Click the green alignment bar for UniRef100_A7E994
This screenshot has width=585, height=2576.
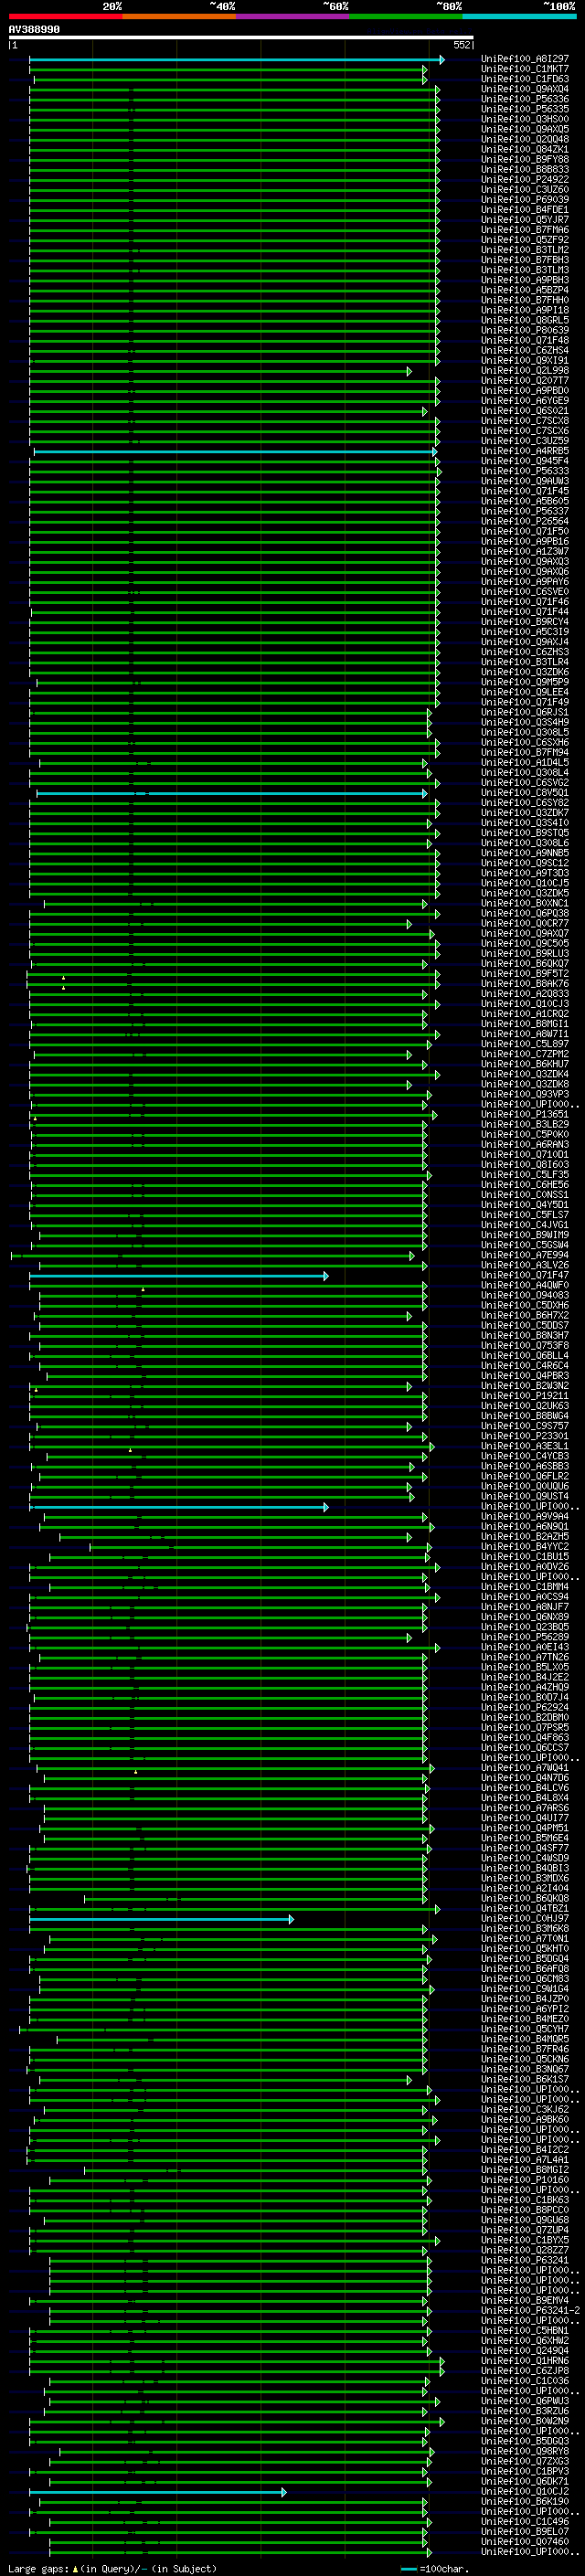[212, 1256]
